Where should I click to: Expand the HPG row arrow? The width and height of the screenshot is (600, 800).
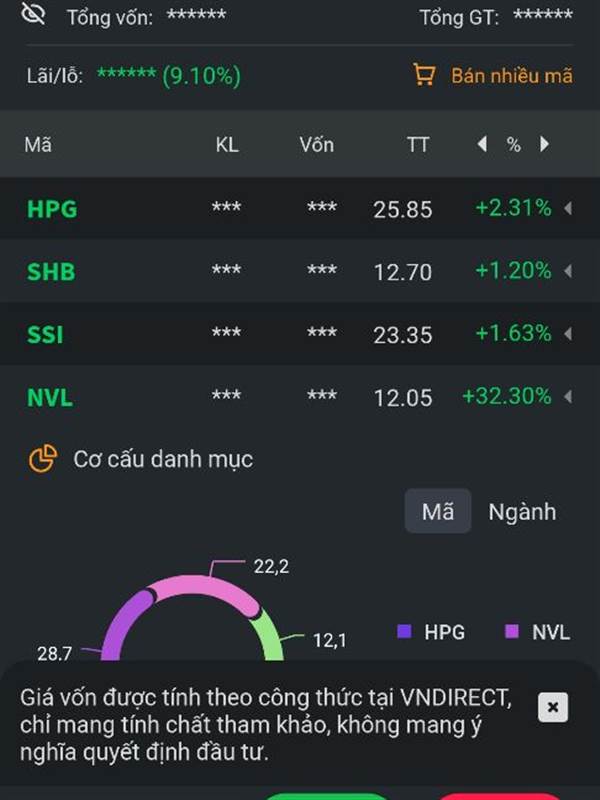pyautogui.click(x=568, y=208)
